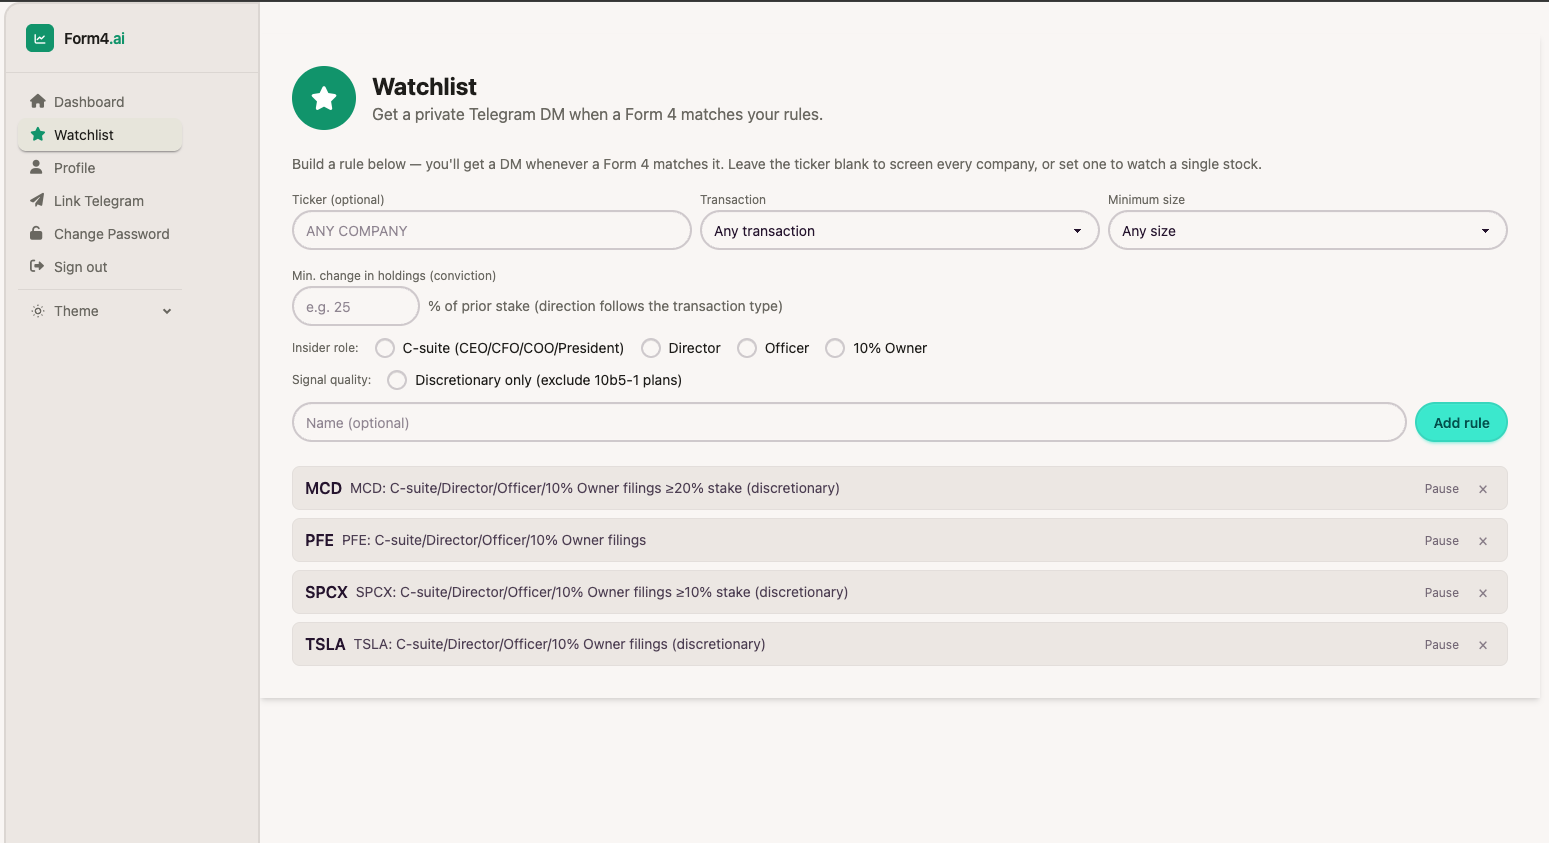Click the Sign out arrow icon
Screen dimensions: 1549x843
(37, 266)
